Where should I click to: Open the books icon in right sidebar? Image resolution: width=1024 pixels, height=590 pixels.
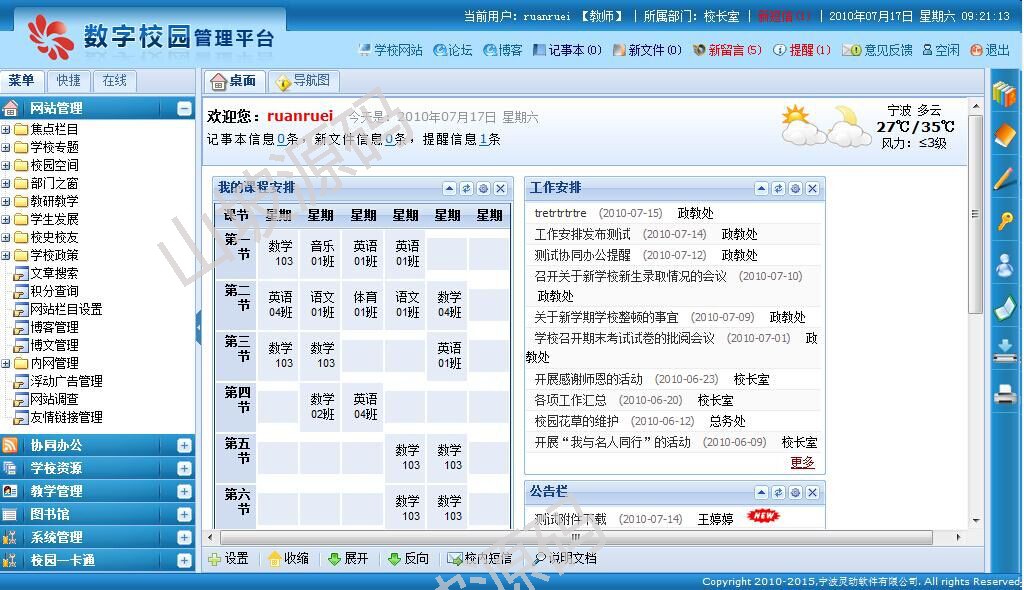1004,95
